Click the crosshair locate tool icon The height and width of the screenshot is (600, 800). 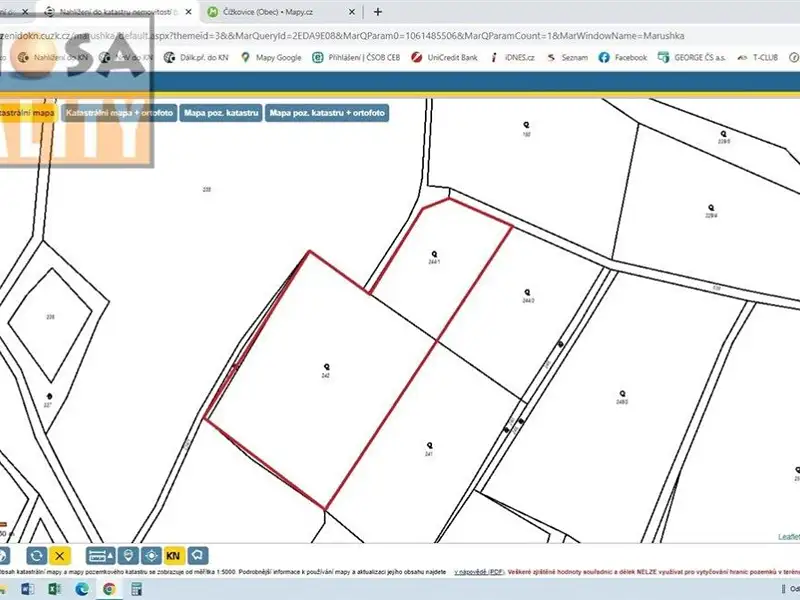[x=152, y=556]
